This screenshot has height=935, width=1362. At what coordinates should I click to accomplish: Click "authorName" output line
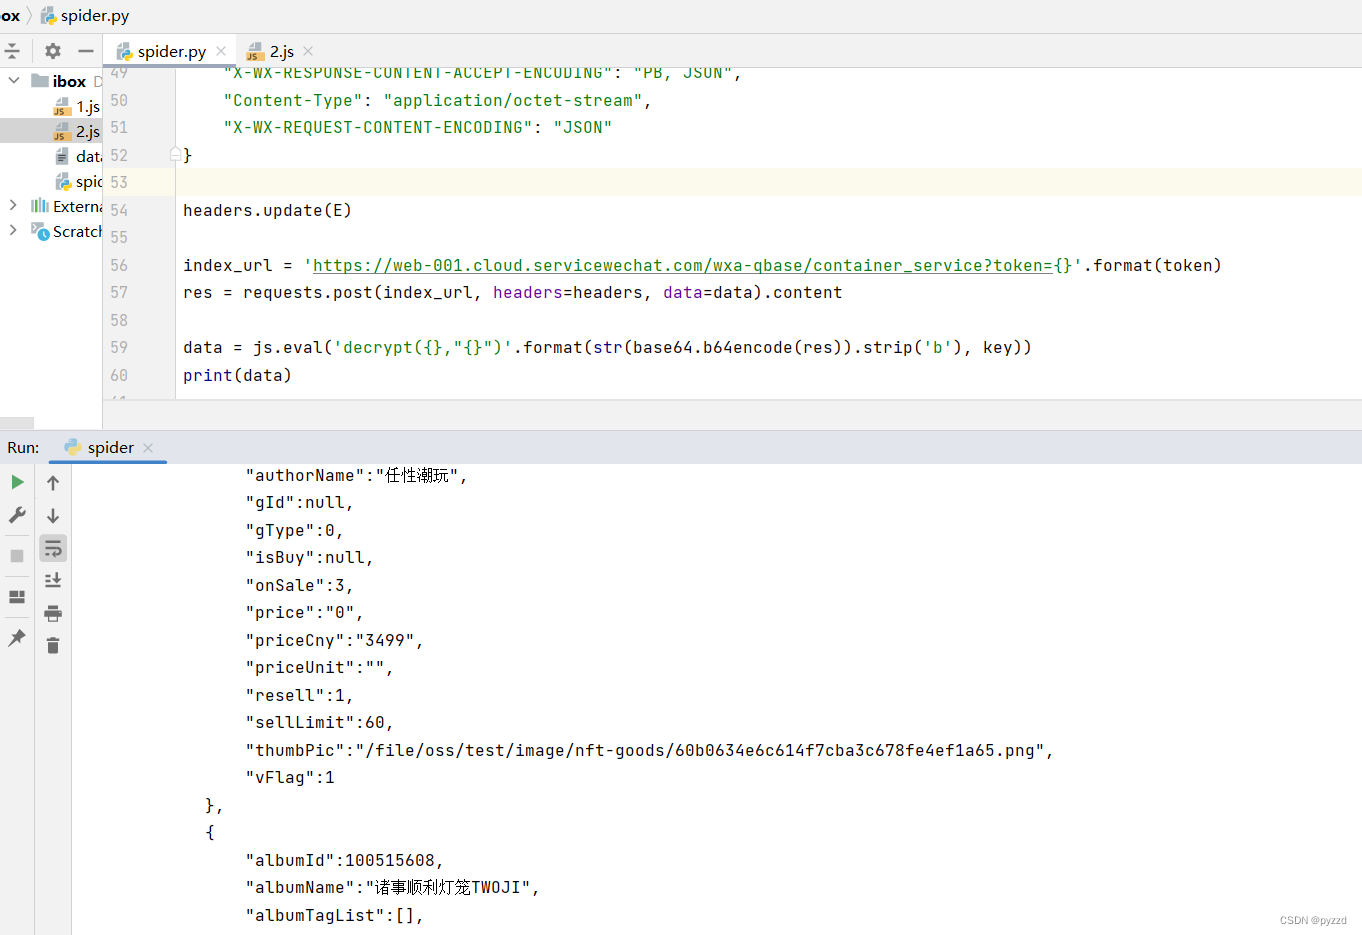coord(356,475)
